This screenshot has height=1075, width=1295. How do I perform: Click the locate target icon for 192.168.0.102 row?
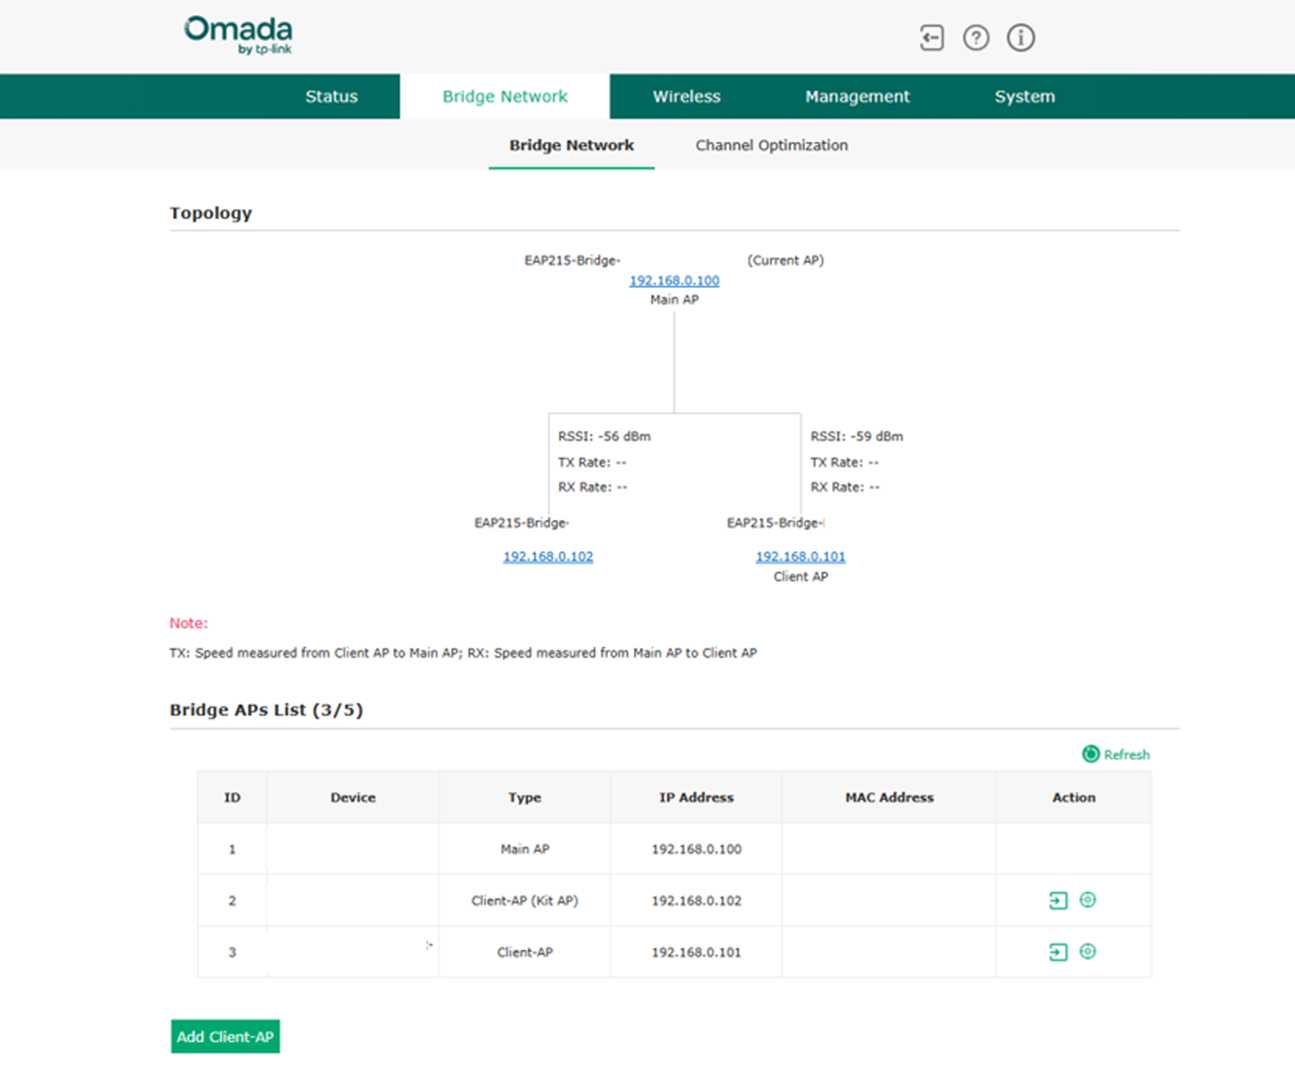pos(1088,900)
